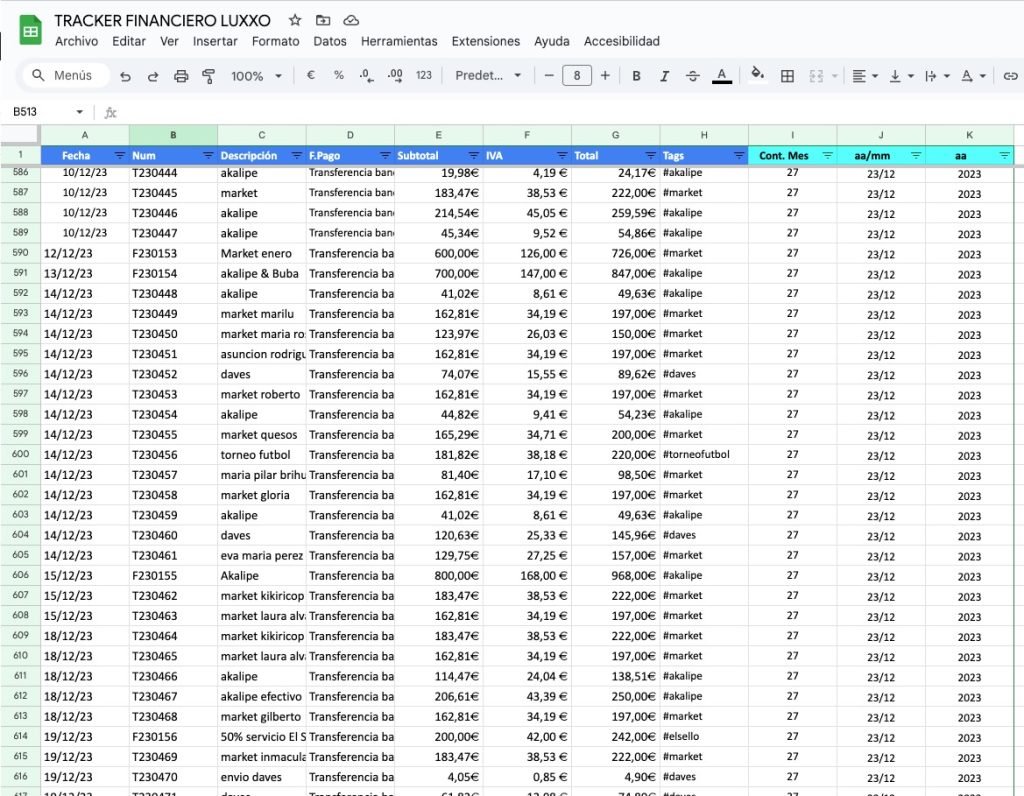Viewport: 1024px width, 796px height.
Task: Open the Predet... font dropdown
Action: (488, 76)
